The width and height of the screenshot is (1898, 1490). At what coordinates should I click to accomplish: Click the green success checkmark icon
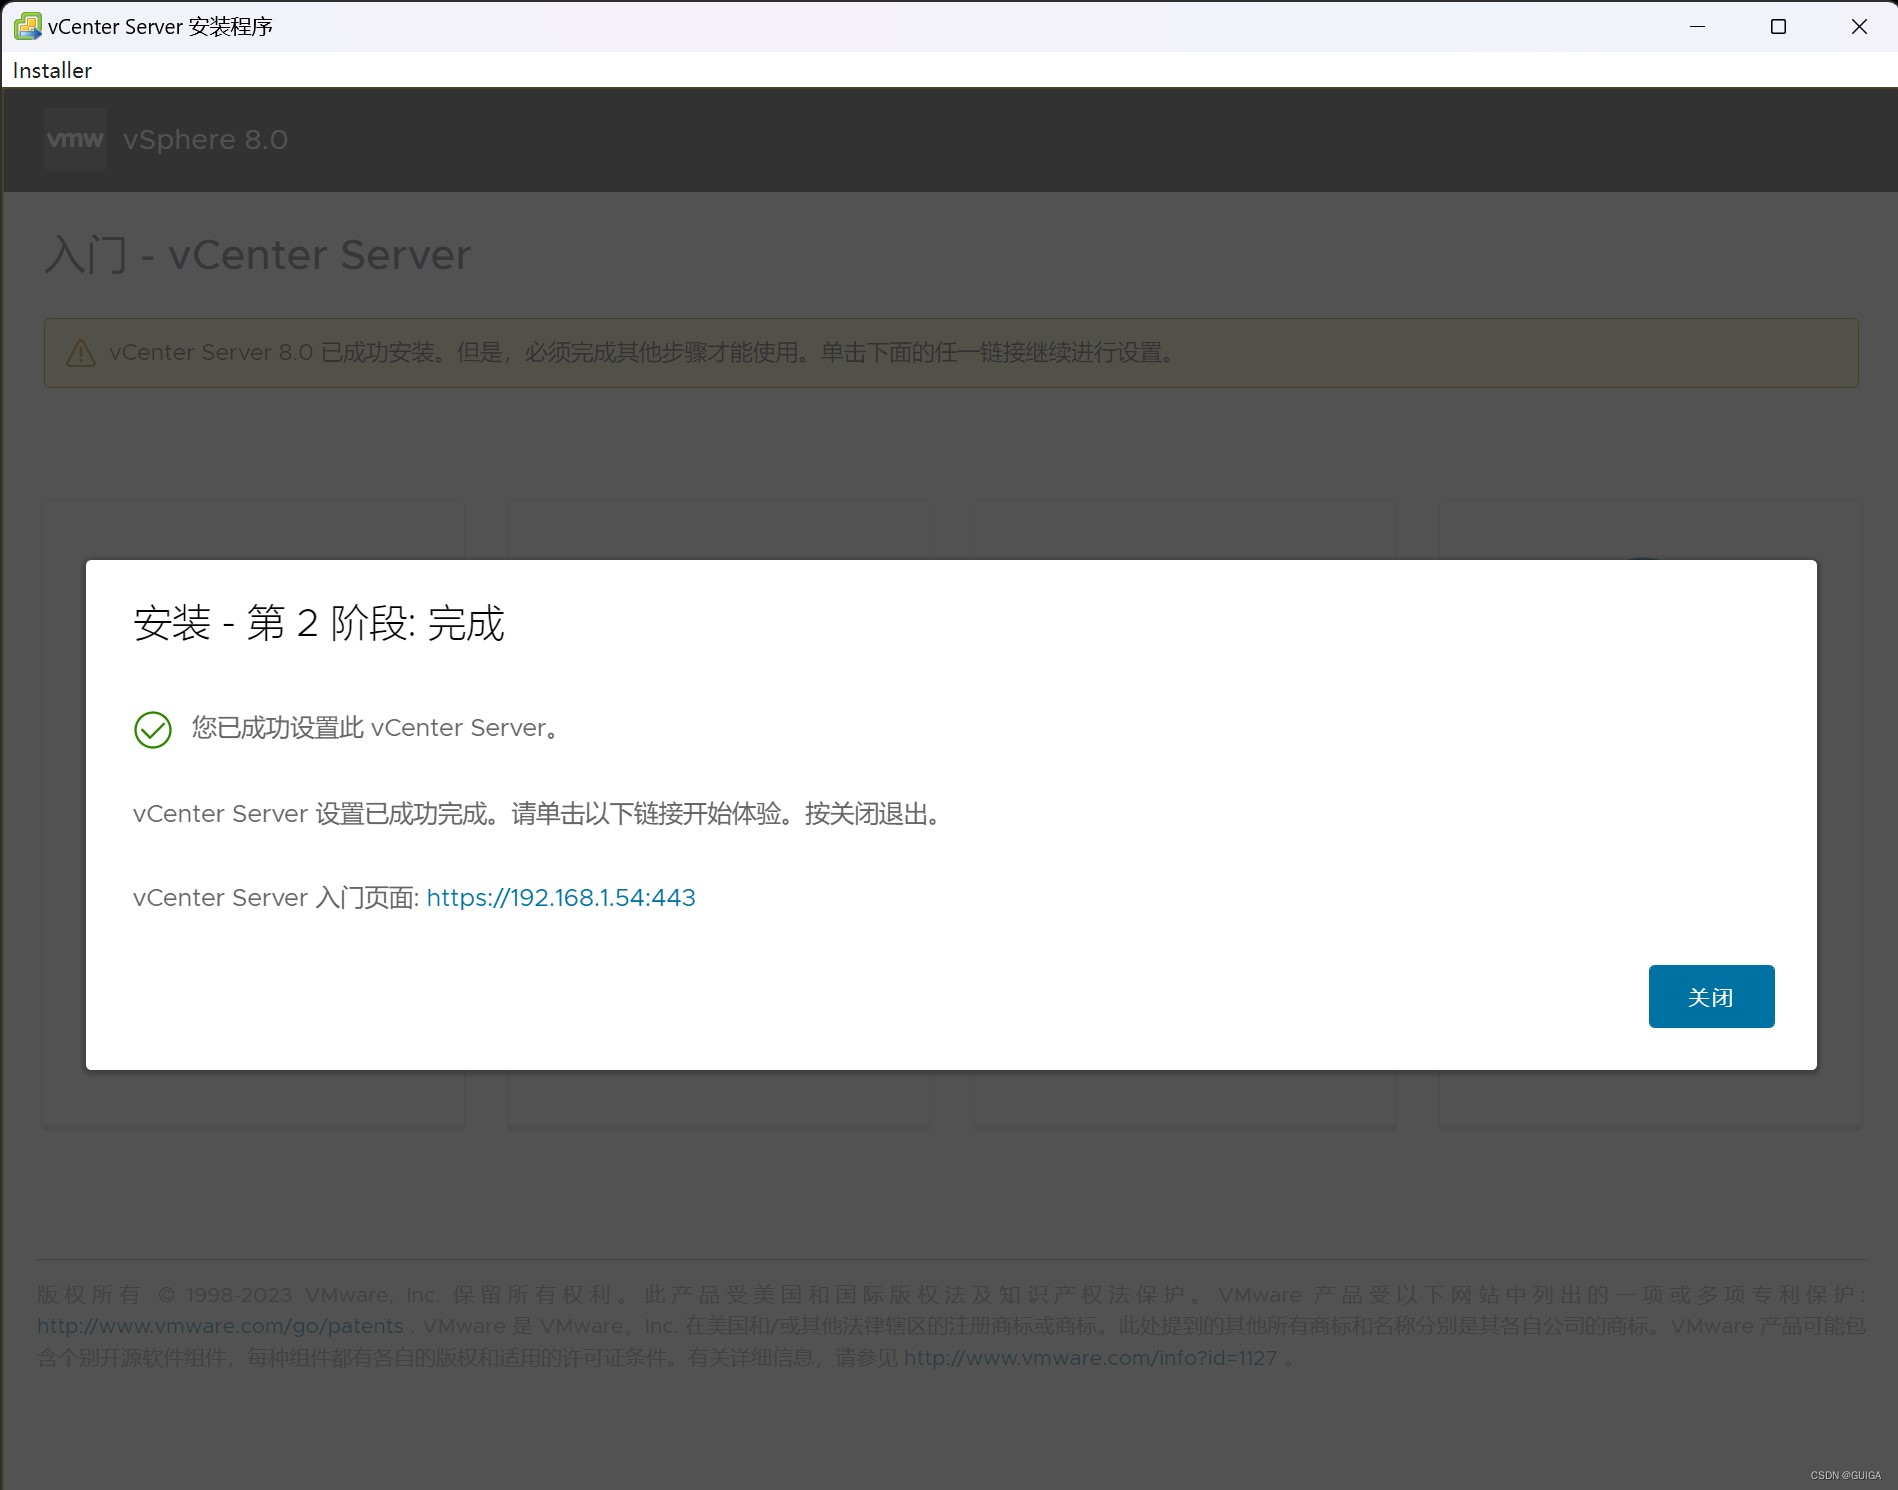(152, 729)
